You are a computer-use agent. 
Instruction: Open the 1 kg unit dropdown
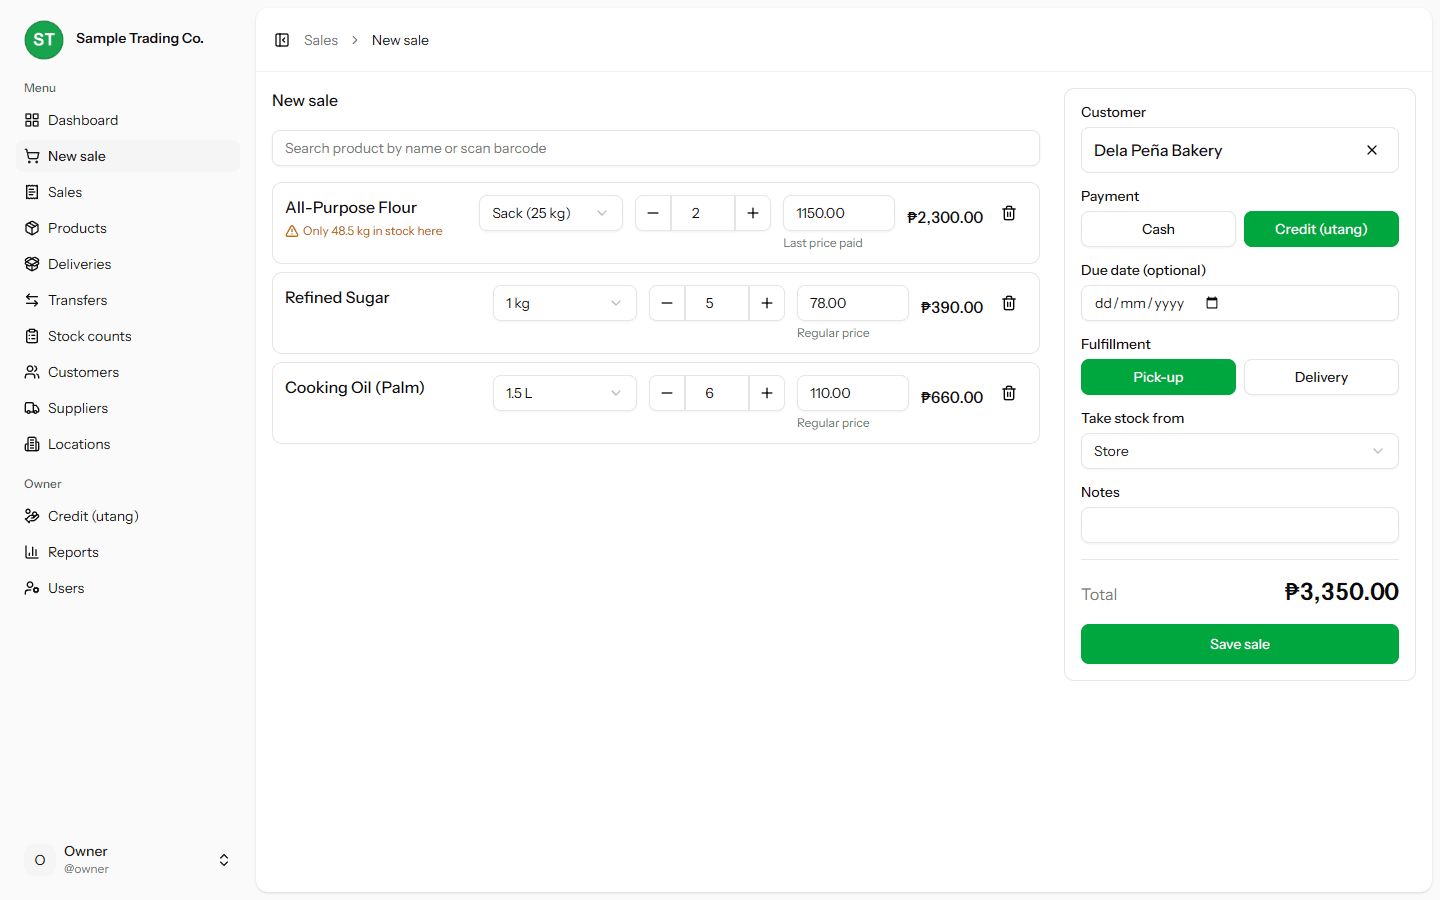coord(565,303)
